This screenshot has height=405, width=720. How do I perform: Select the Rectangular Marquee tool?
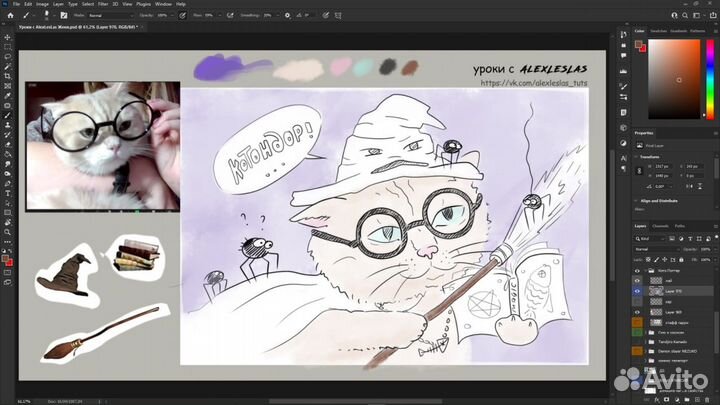[7, 47]
